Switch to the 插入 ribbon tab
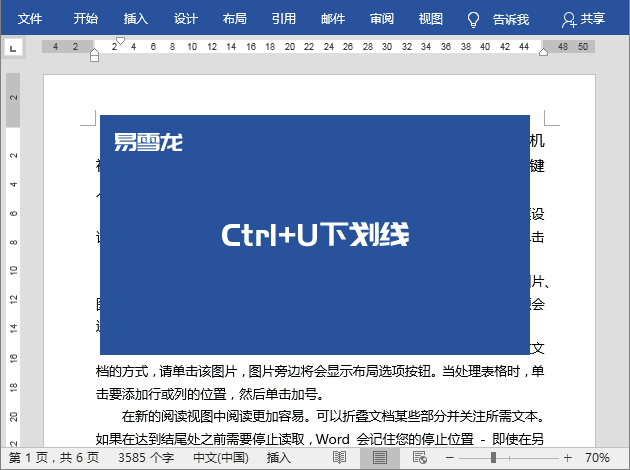The width and height of the screenshot is (630, 470). [135, 18]
